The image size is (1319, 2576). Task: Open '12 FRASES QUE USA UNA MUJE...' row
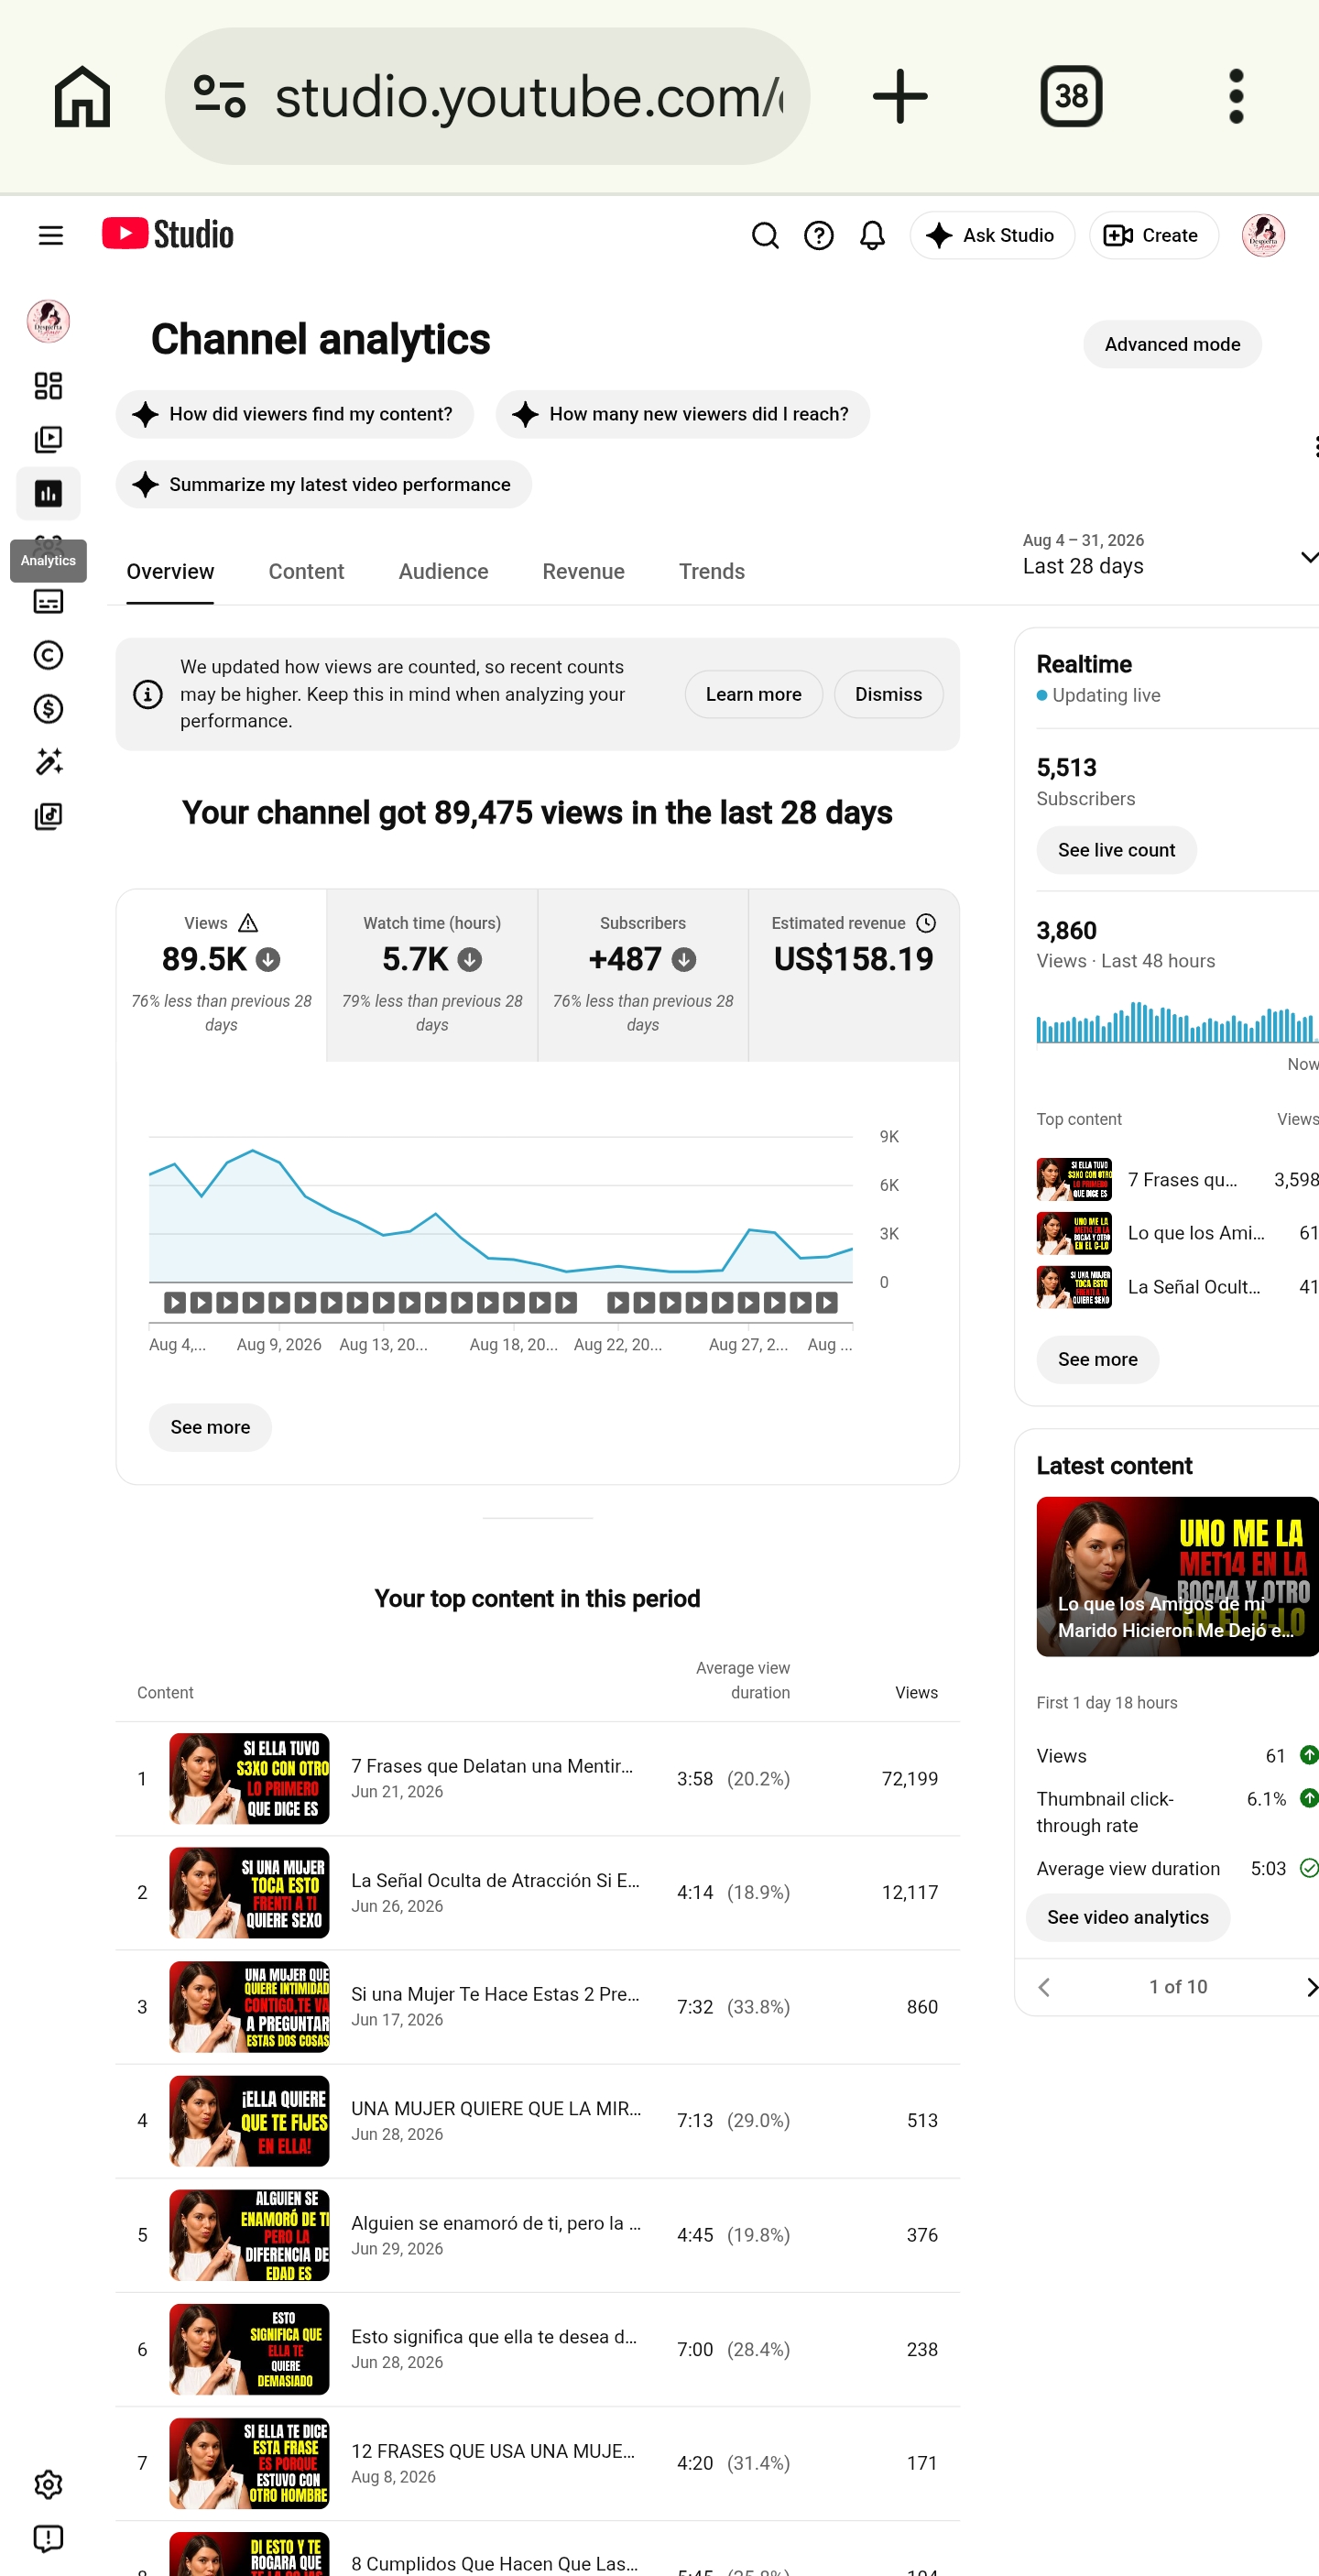[537, 2462]
